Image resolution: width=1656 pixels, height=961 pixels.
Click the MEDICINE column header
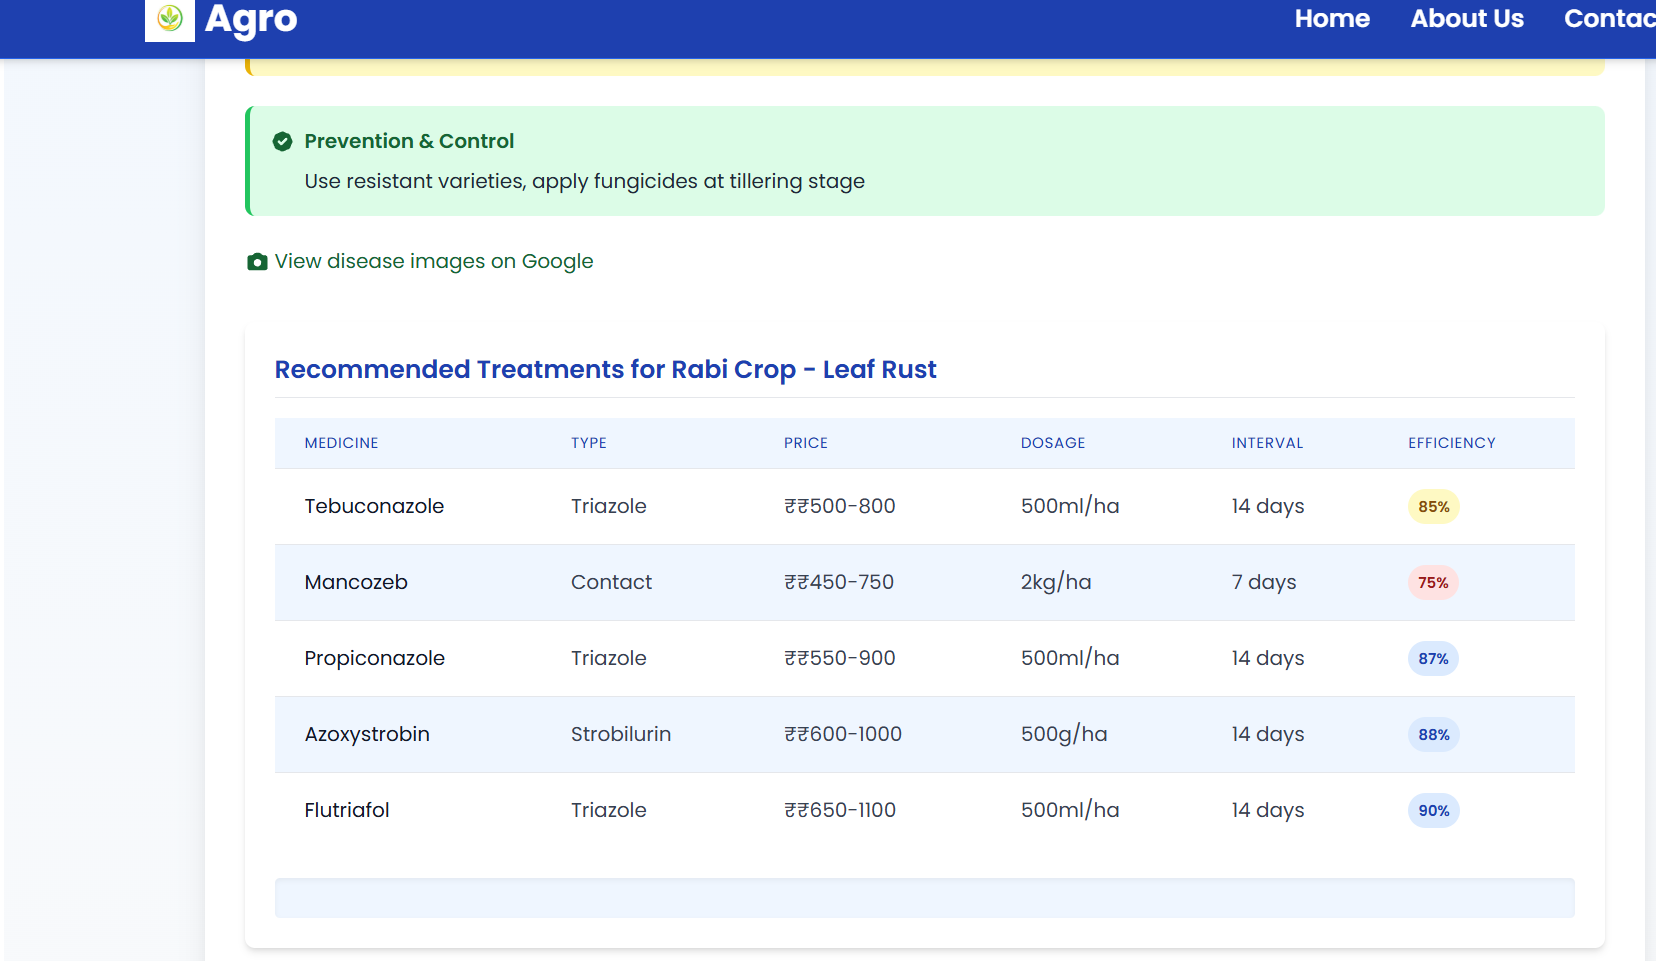click(x=342, y=443)
